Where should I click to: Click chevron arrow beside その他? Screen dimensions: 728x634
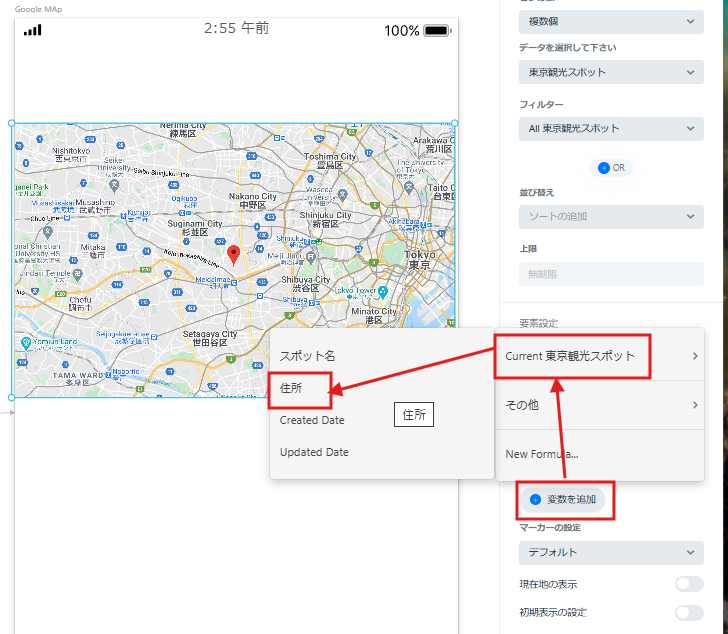[x=695, y=405]
